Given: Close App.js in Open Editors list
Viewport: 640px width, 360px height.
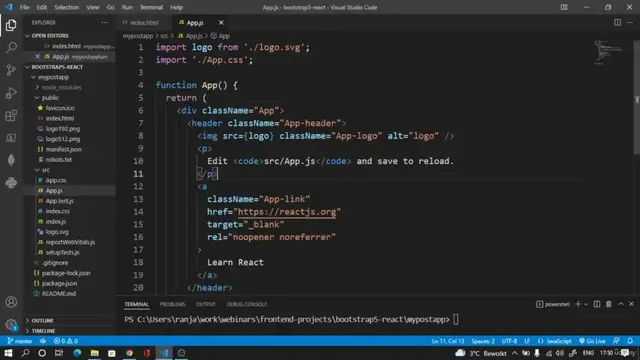Looking at the screenshot, I should point(38,56).
